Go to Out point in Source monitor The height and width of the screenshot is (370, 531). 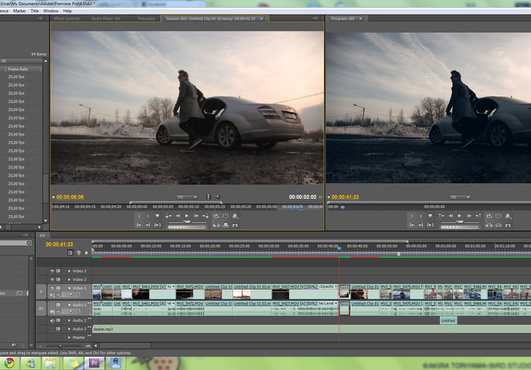click(148, 225)
